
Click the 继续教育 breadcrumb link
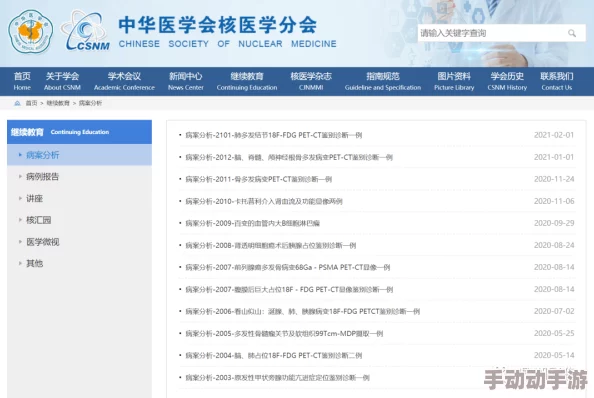click(x=58, y=103)
